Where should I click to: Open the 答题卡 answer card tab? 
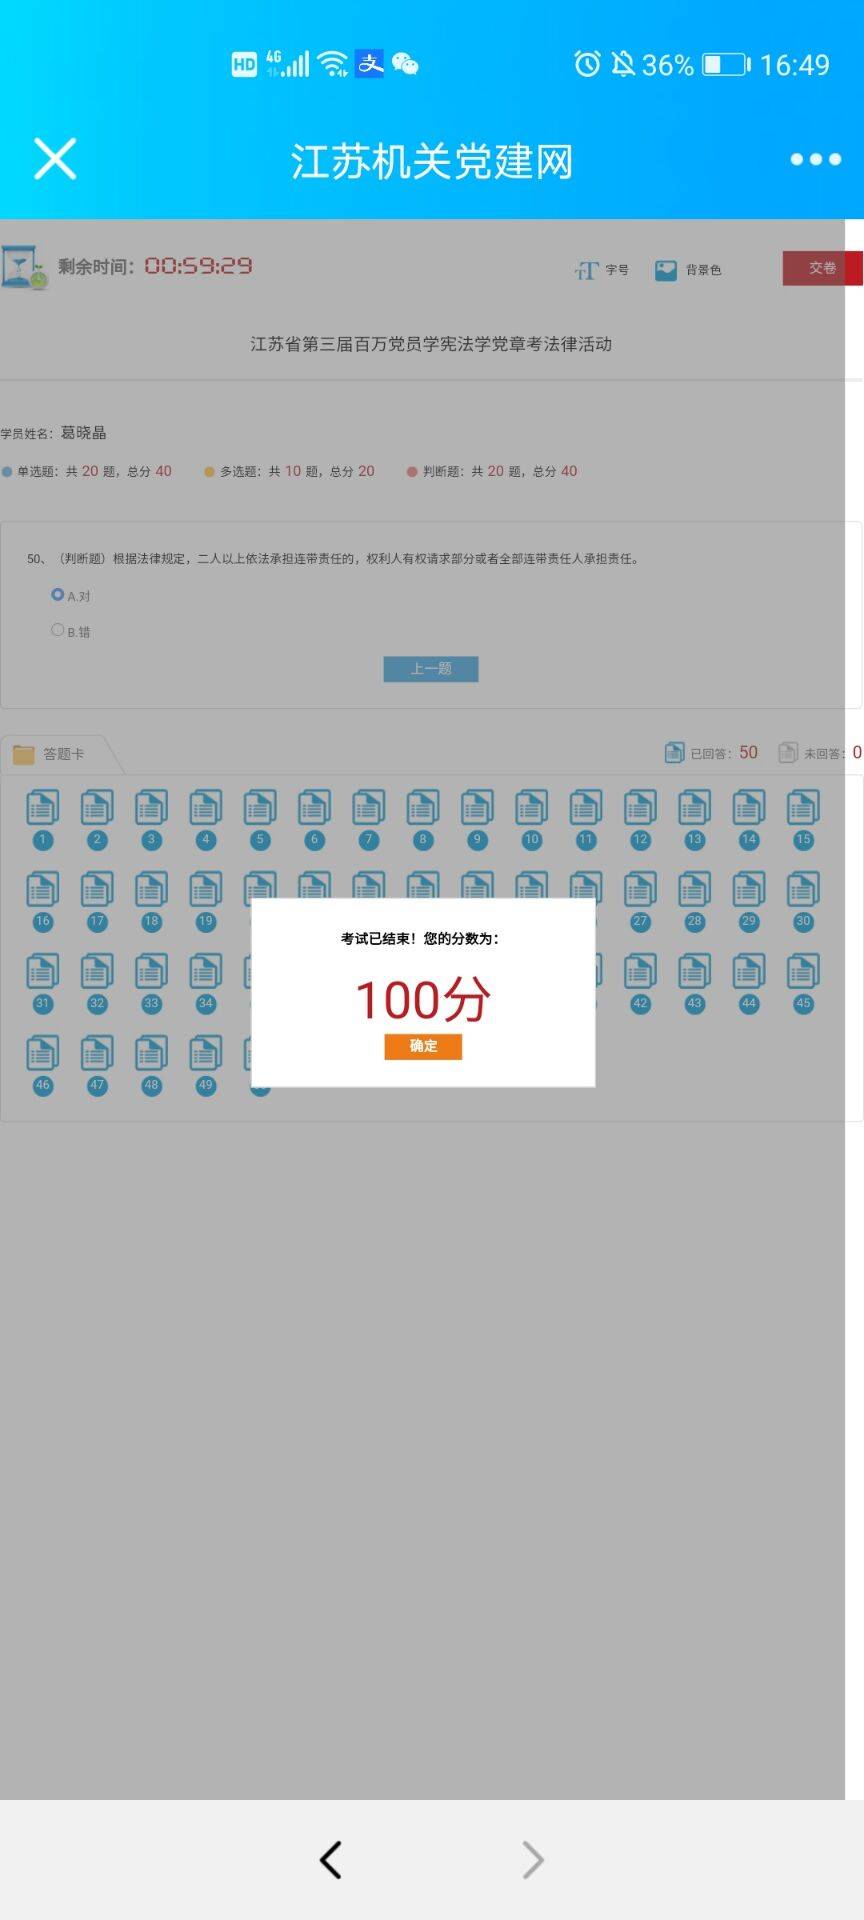[62, 754]
